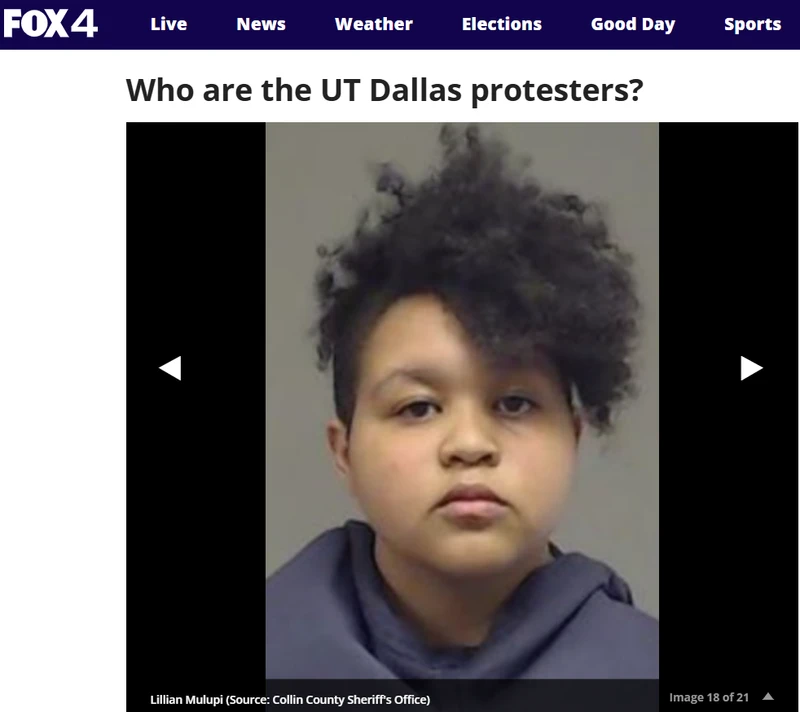
Task: Select Weather in the navigation bar
Action: coord(374,24)
